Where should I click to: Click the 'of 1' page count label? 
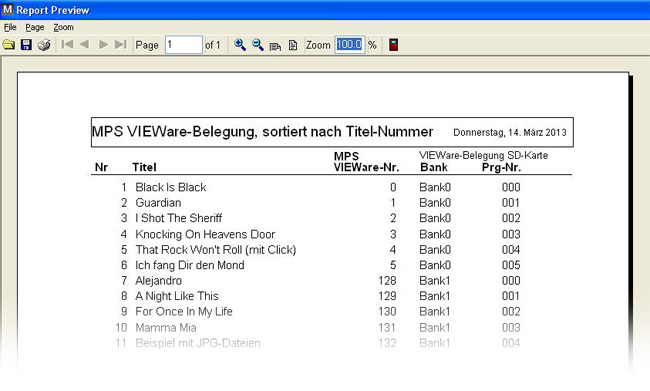[213, 45]
